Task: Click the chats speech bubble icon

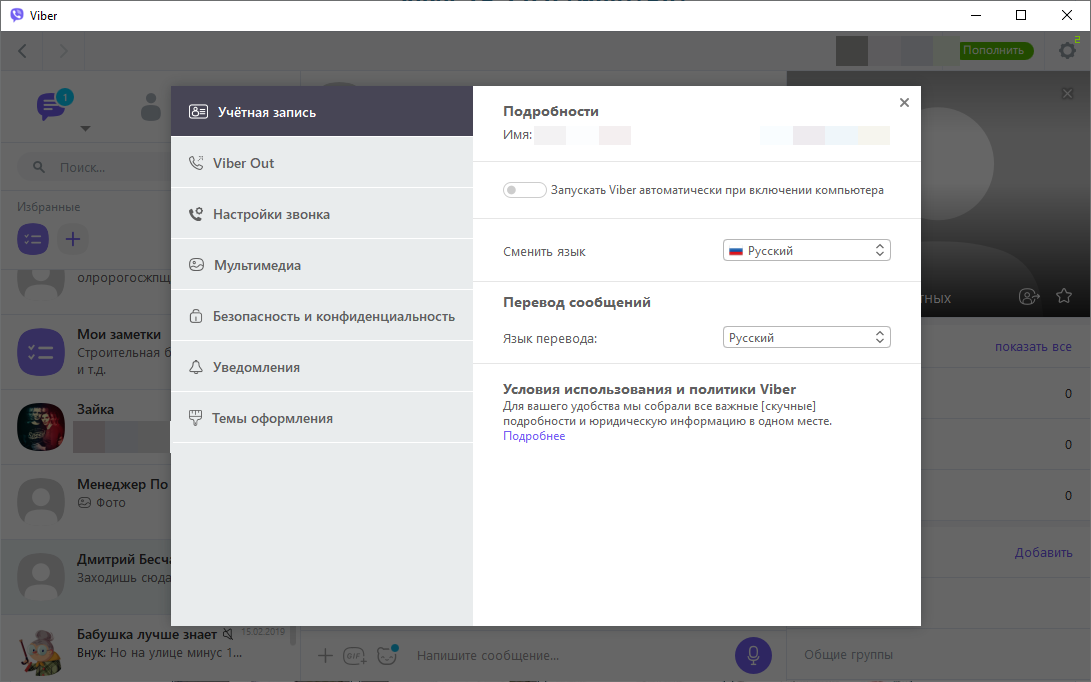Action: (x=51, y=106)
